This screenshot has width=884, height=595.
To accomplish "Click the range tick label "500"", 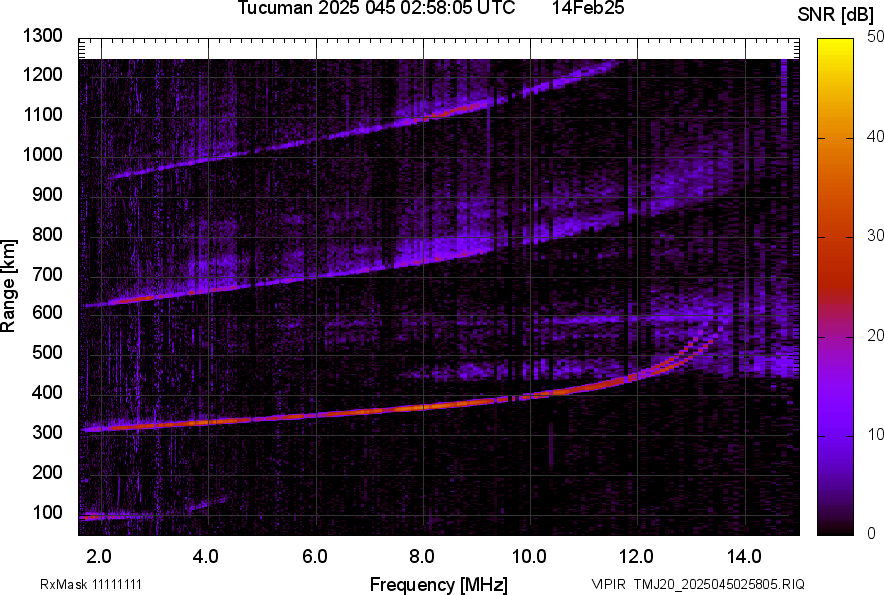I will 47,353.
